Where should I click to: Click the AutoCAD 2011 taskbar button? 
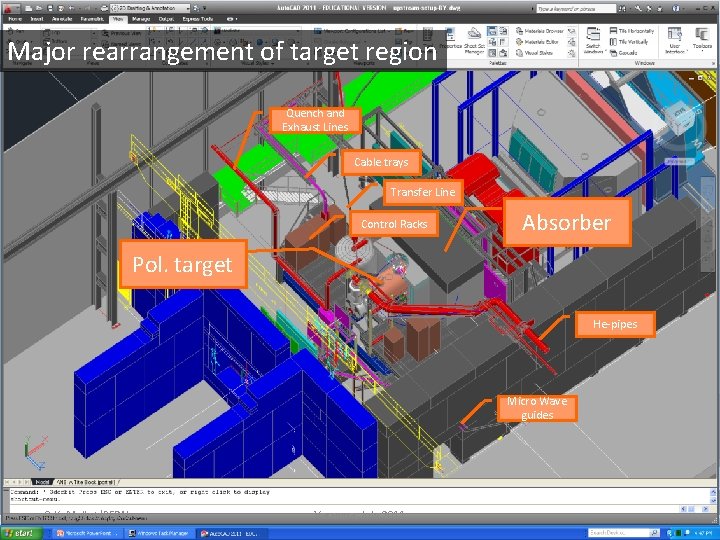(232, 533)
